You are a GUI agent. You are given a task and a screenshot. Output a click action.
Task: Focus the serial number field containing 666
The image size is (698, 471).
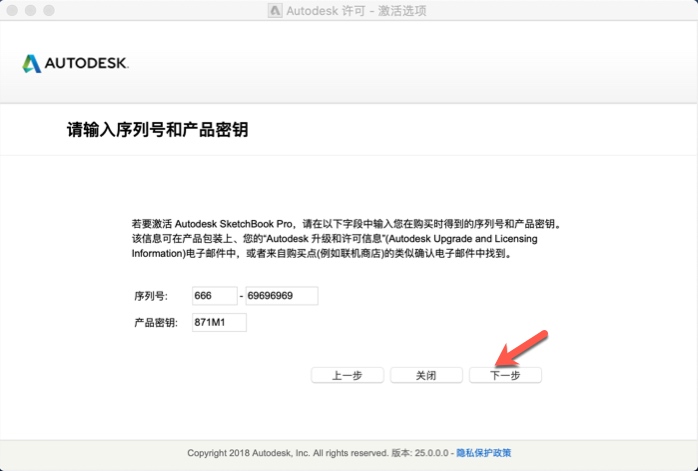click(x=215, y=296)
